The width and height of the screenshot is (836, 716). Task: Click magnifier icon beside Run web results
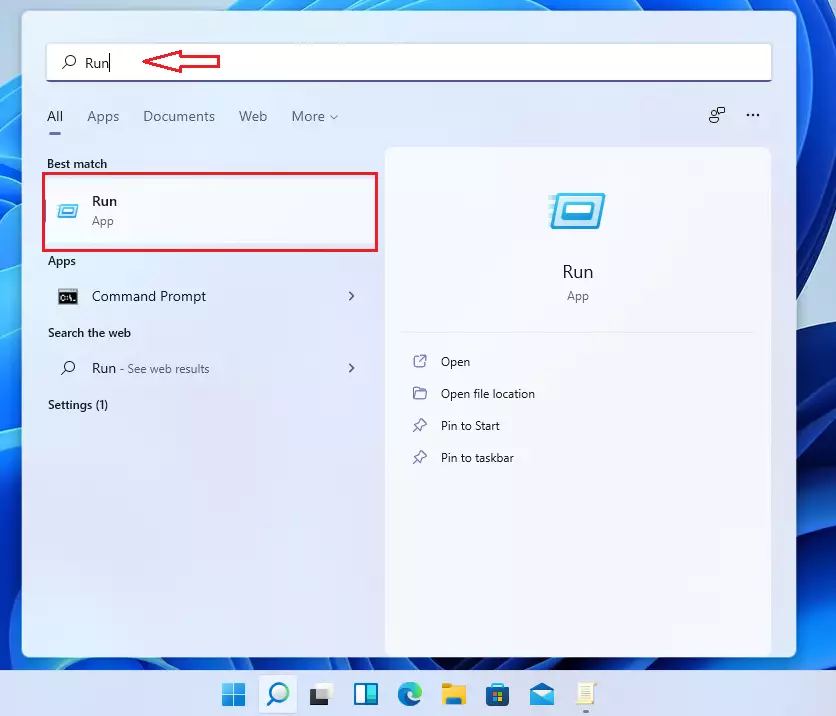[x=68, y=368]
